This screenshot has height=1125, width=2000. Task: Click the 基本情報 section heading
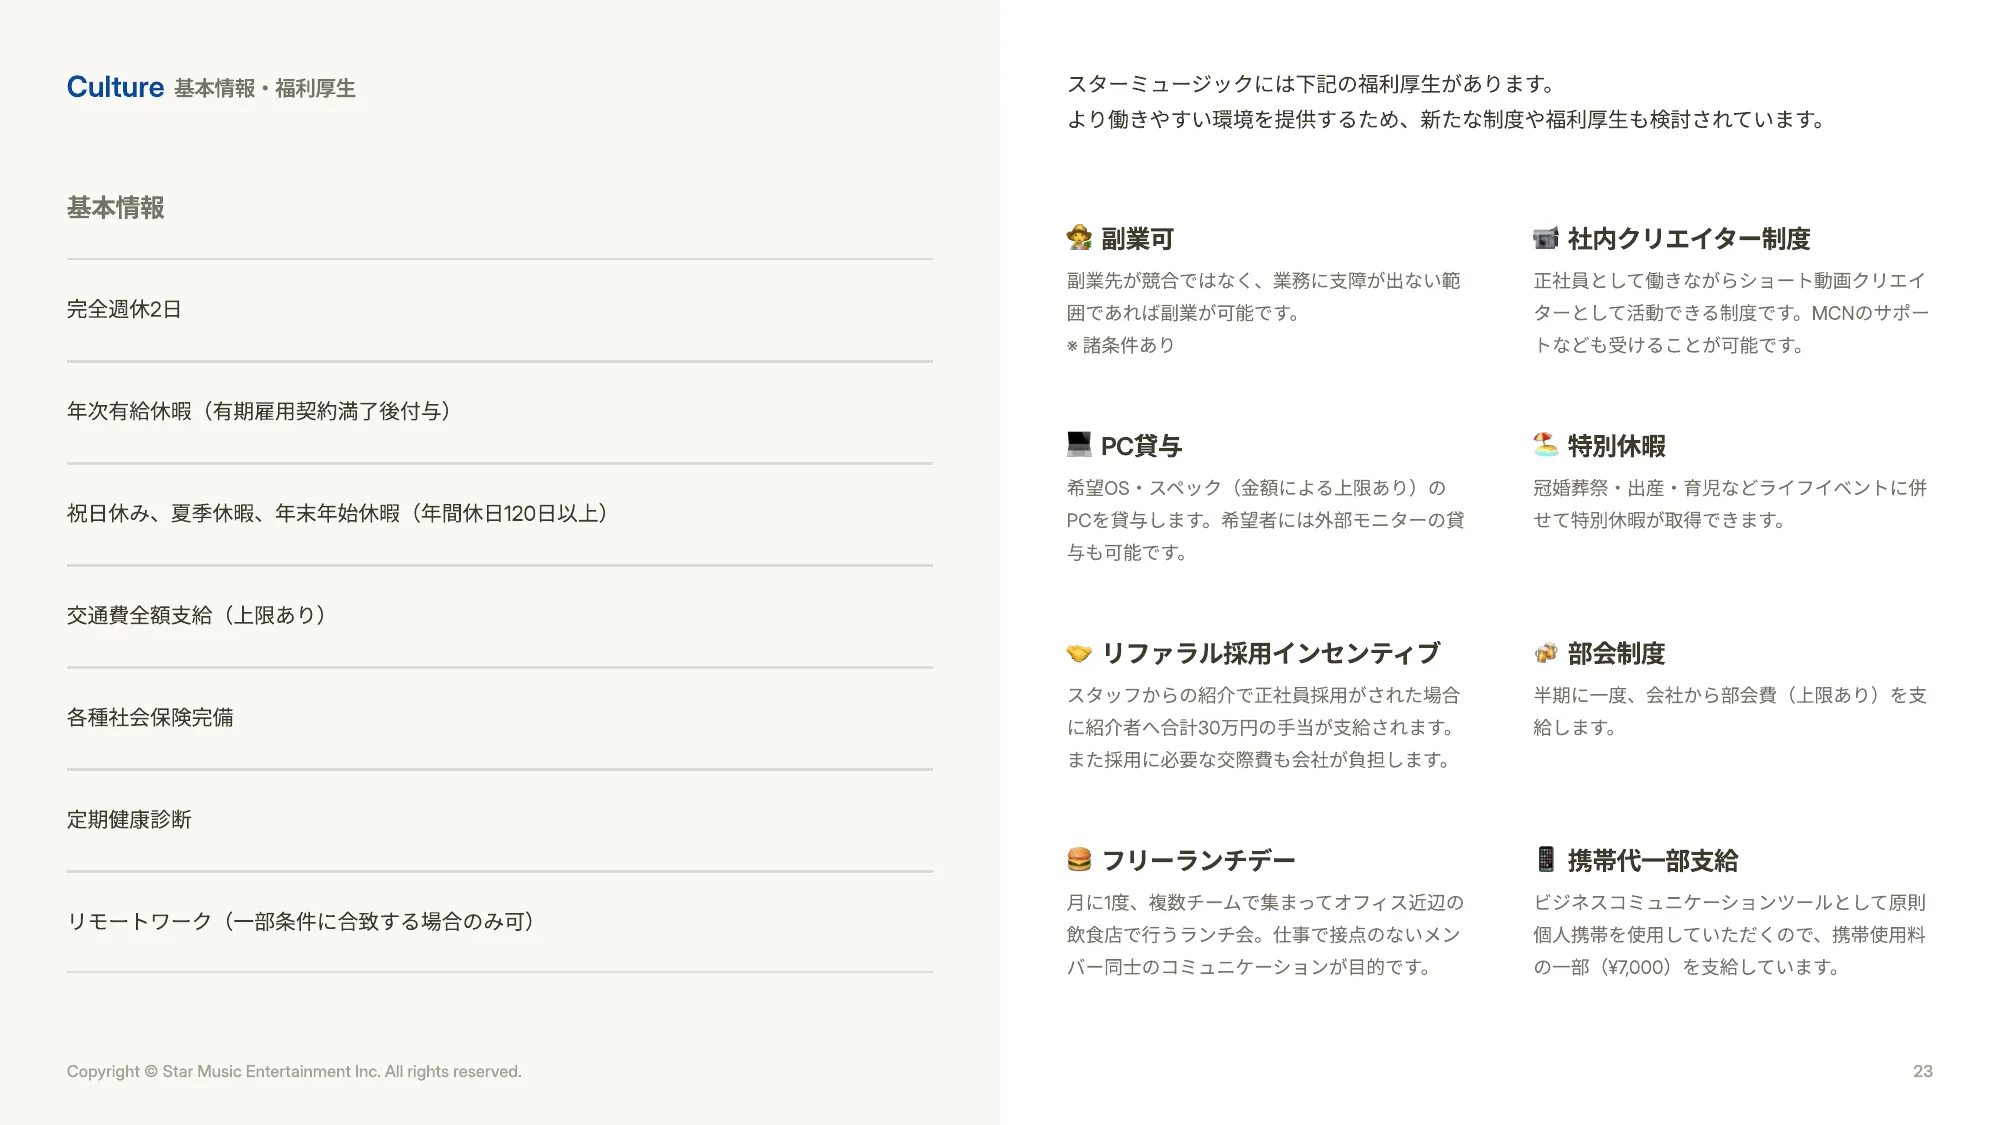click(116, 208)
